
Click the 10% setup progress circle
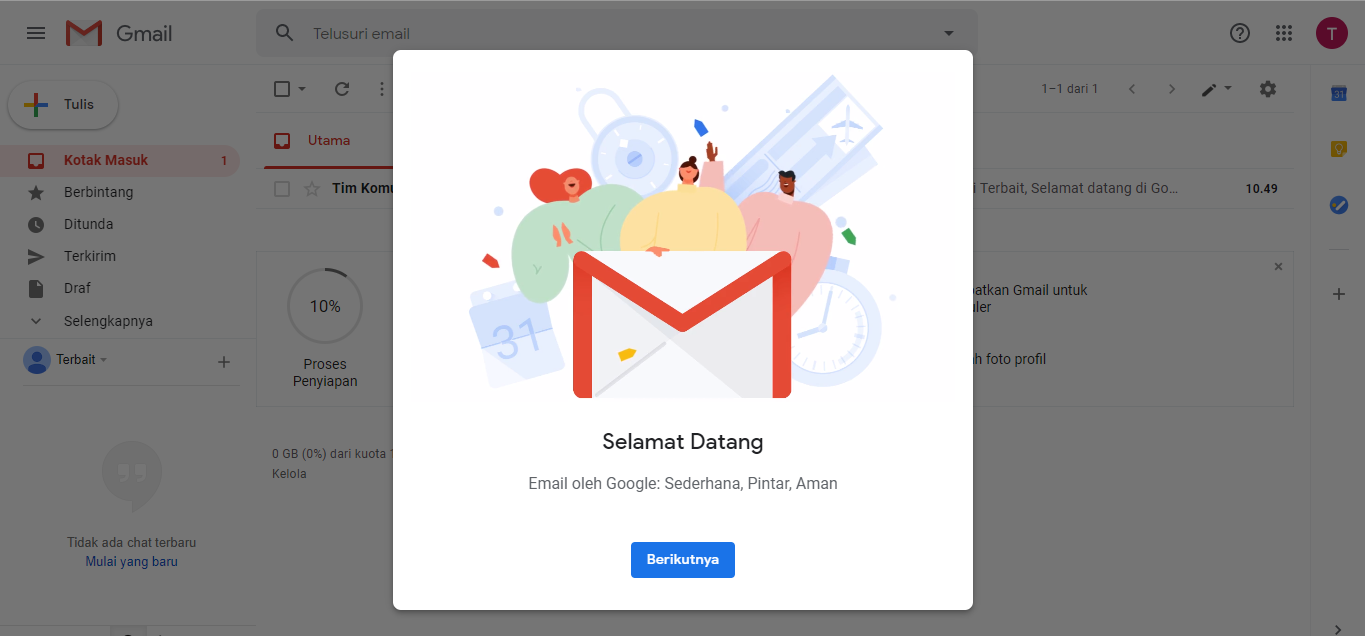[x=325, y=306]
